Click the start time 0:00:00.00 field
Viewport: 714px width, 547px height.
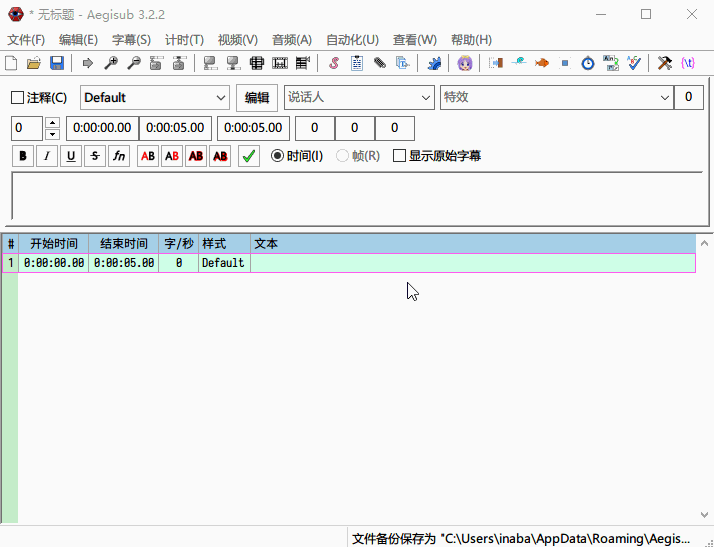pos(102,128)
